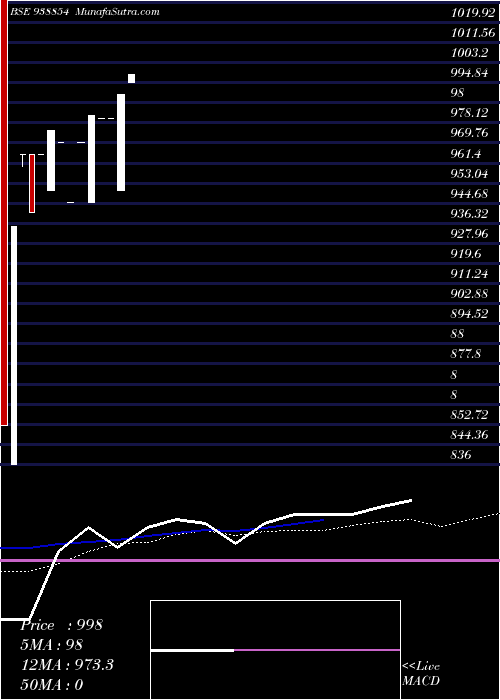Click the red candlestick near 961.4
The image size is (500, 700).
(32, 183)
